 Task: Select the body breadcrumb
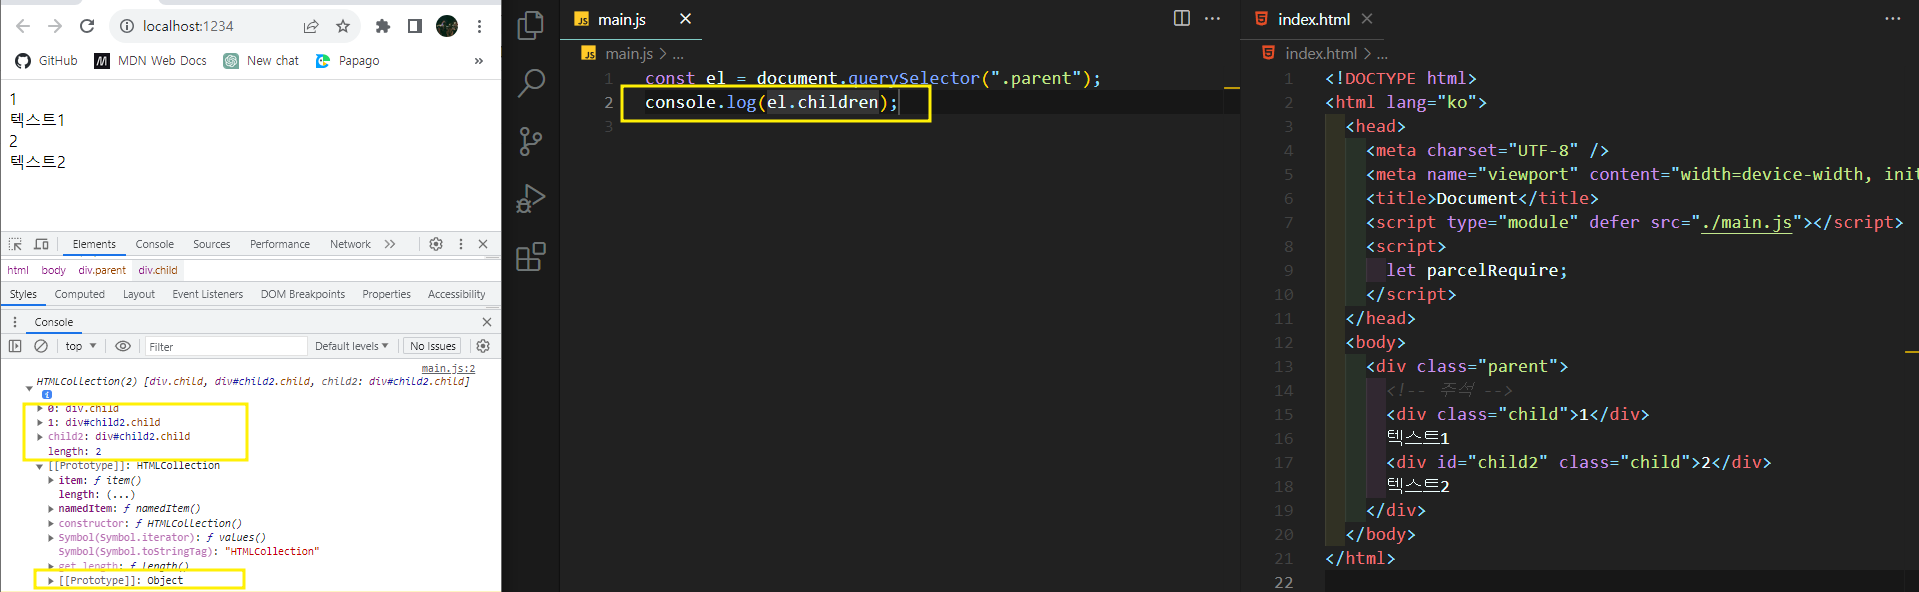[x=54, y=270]
